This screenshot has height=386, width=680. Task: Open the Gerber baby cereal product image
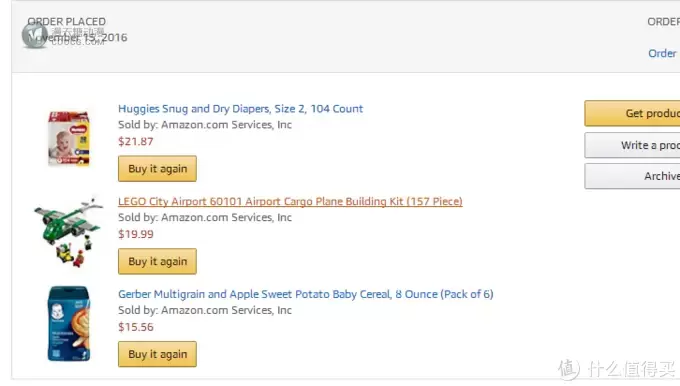pos(69,324)
